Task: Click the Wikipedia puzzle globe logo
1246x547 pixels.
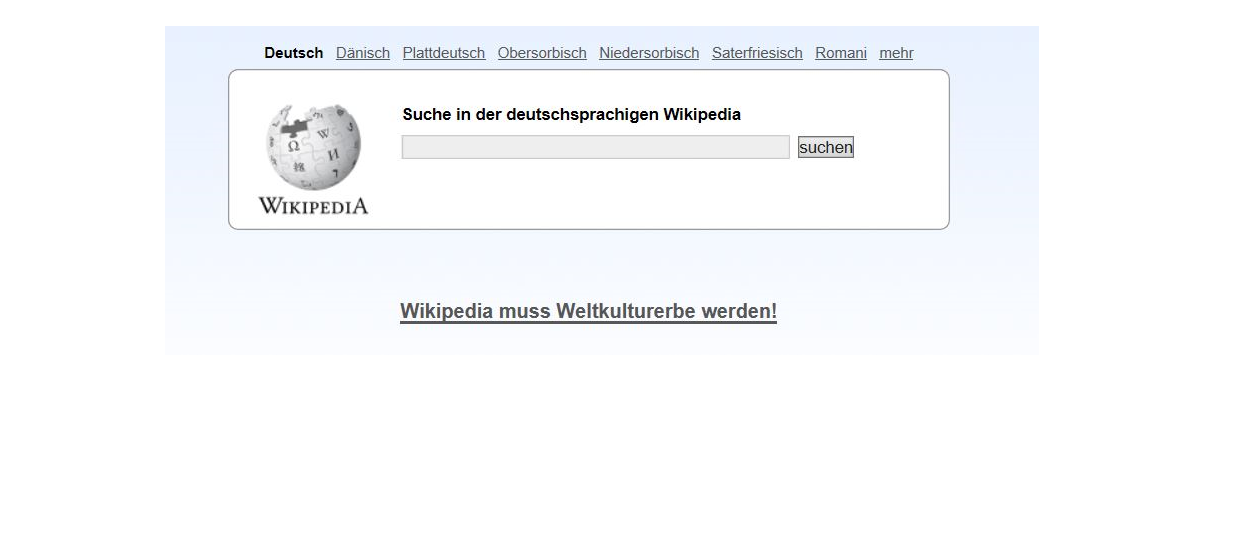Action: (313, 147)
